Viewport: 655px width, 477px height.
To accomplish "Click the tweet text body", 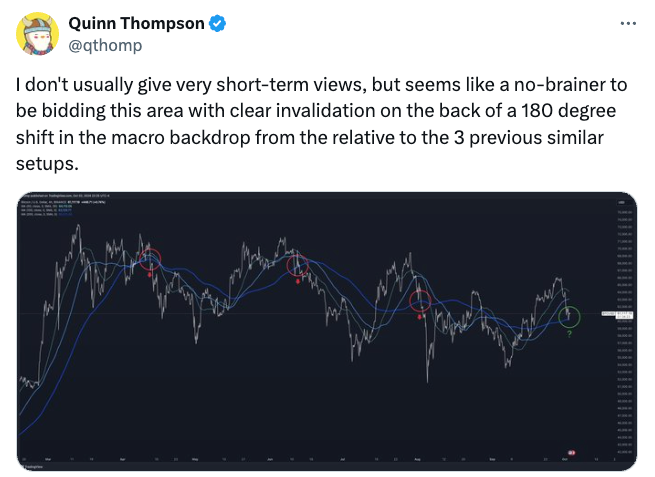I will (x=322, y=124).
